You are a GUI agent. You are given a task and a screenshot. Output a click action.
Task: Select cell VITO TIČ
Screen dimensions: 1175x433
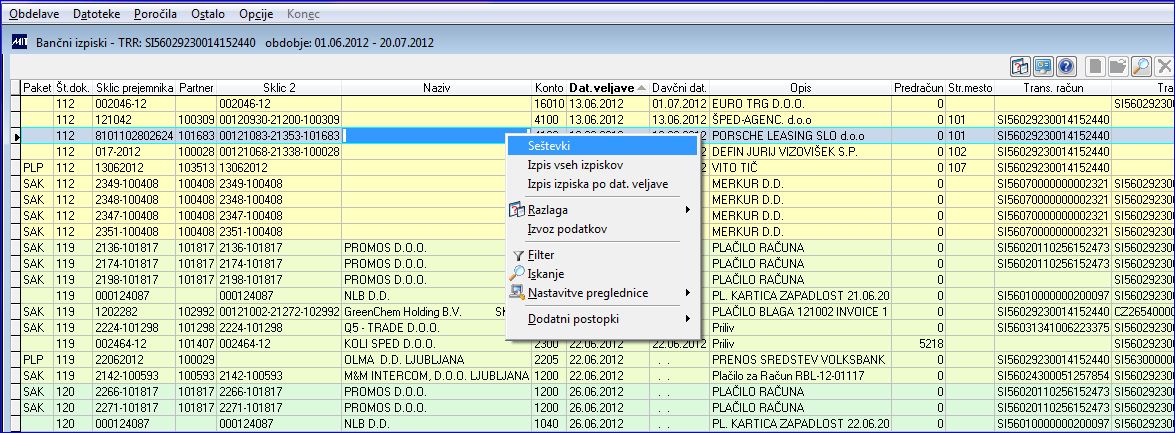pyautogui.click(x=800, y=167)
